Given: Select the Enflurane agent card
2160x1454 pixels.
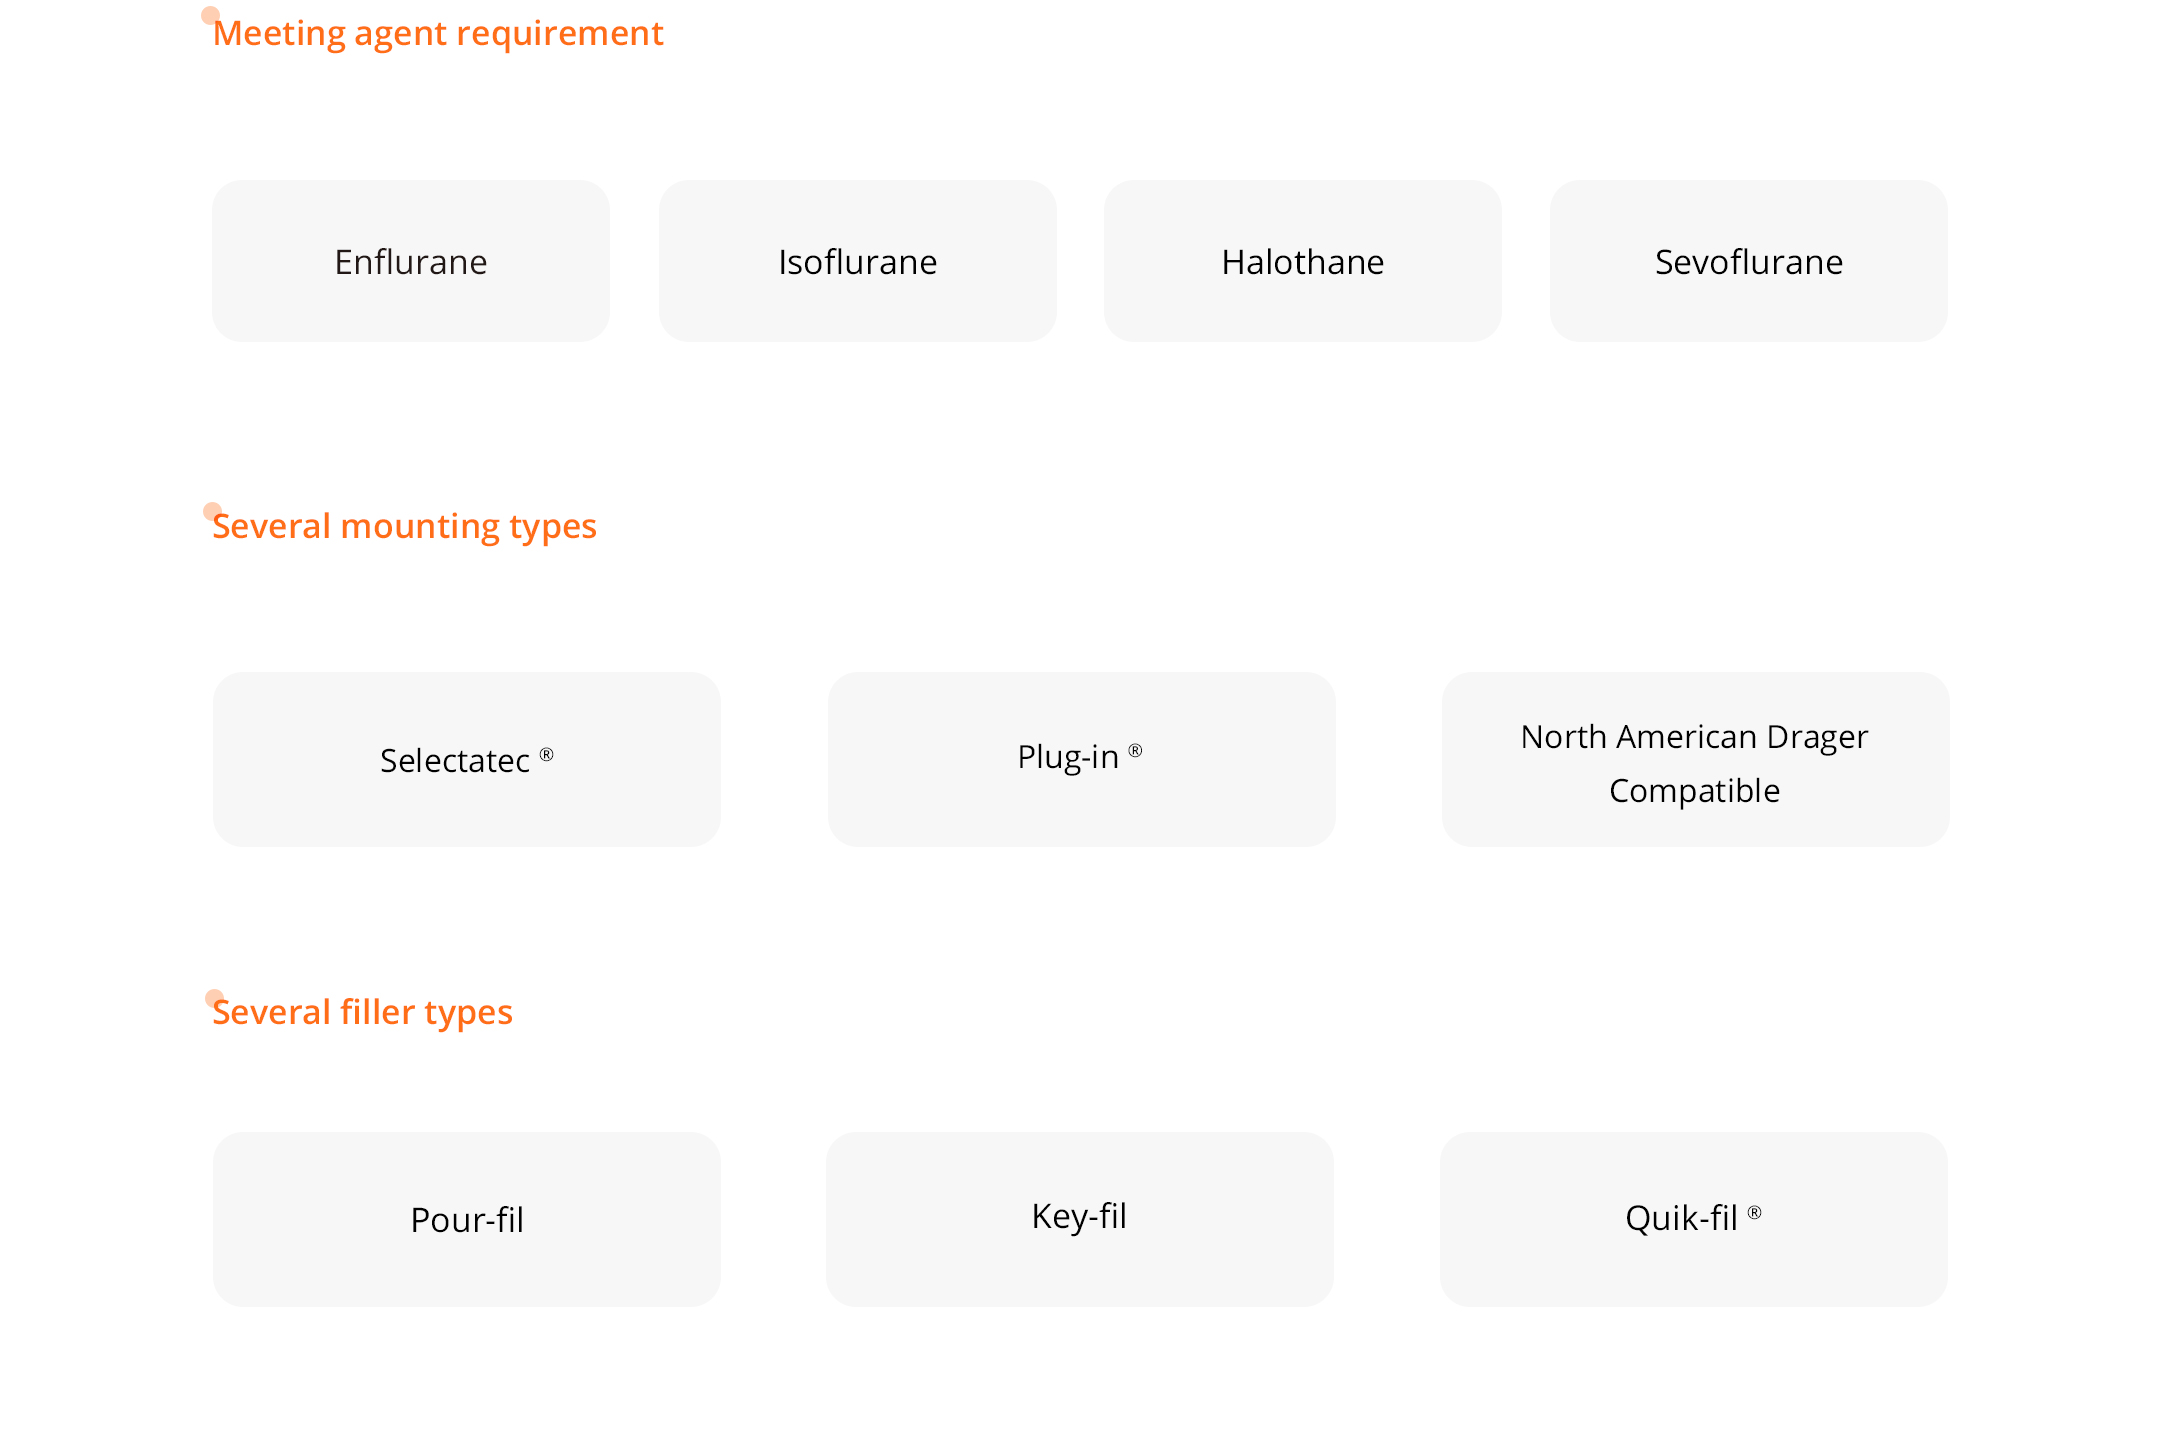Looking at the screenshot, I should click(x=410, y=261).
